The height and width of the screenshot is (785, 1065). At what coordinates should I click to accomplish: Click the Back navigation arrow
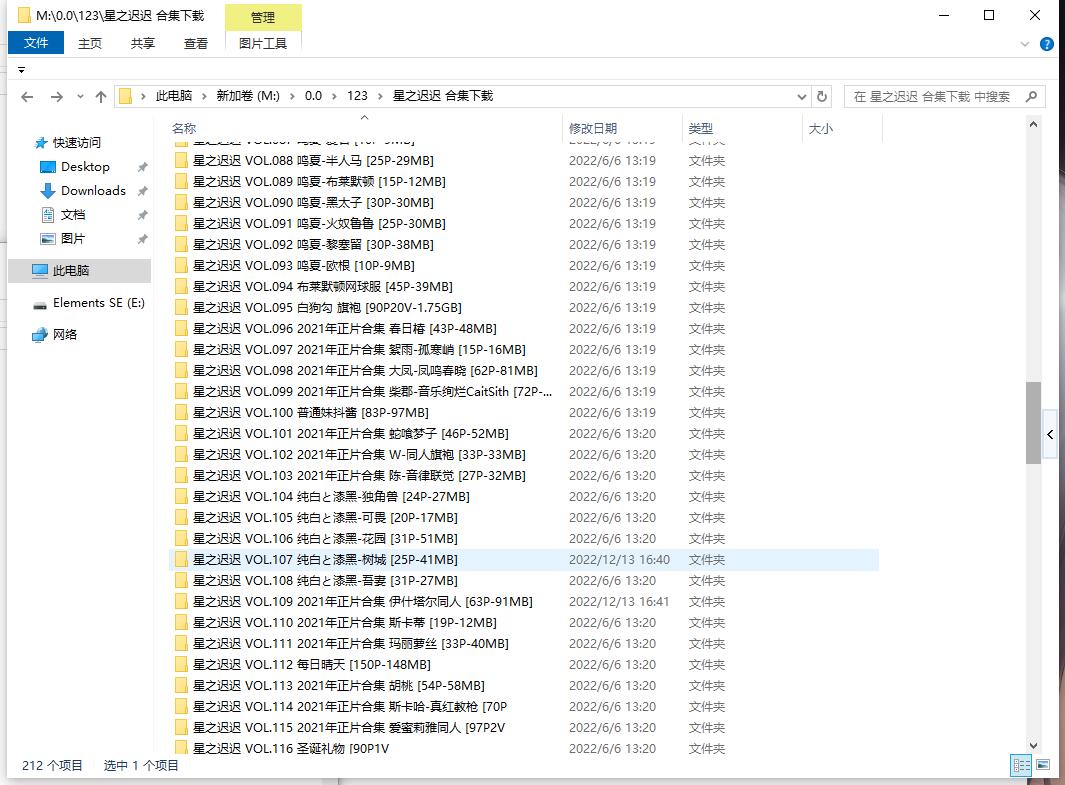click(27, 97)
